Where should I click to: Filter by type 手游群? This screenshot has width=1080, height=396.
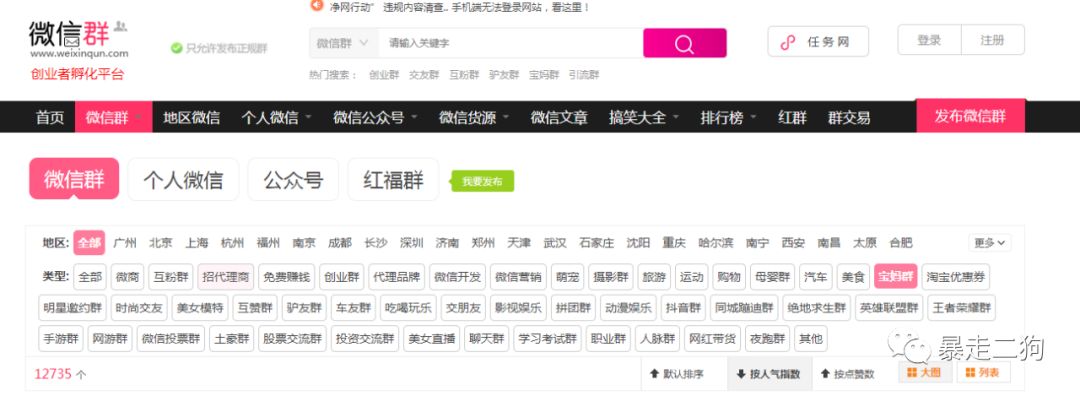(61, 339)
